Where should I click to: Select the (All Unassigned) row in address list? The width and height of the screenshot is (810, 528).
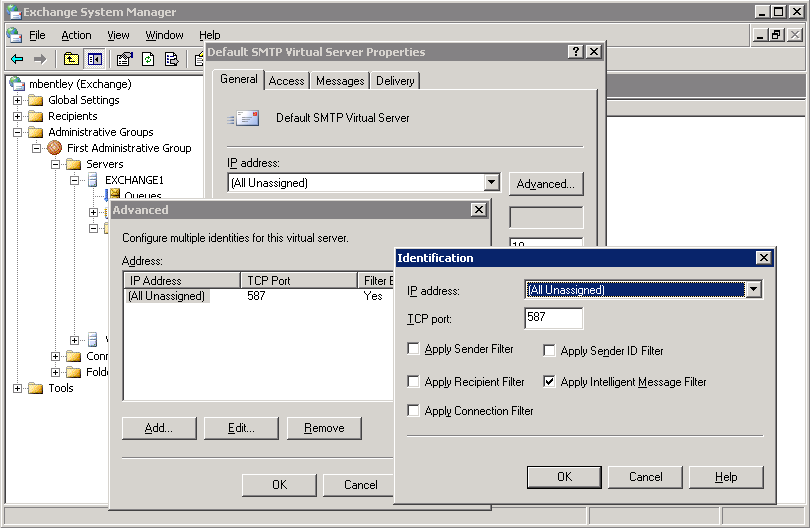(258, 296)
